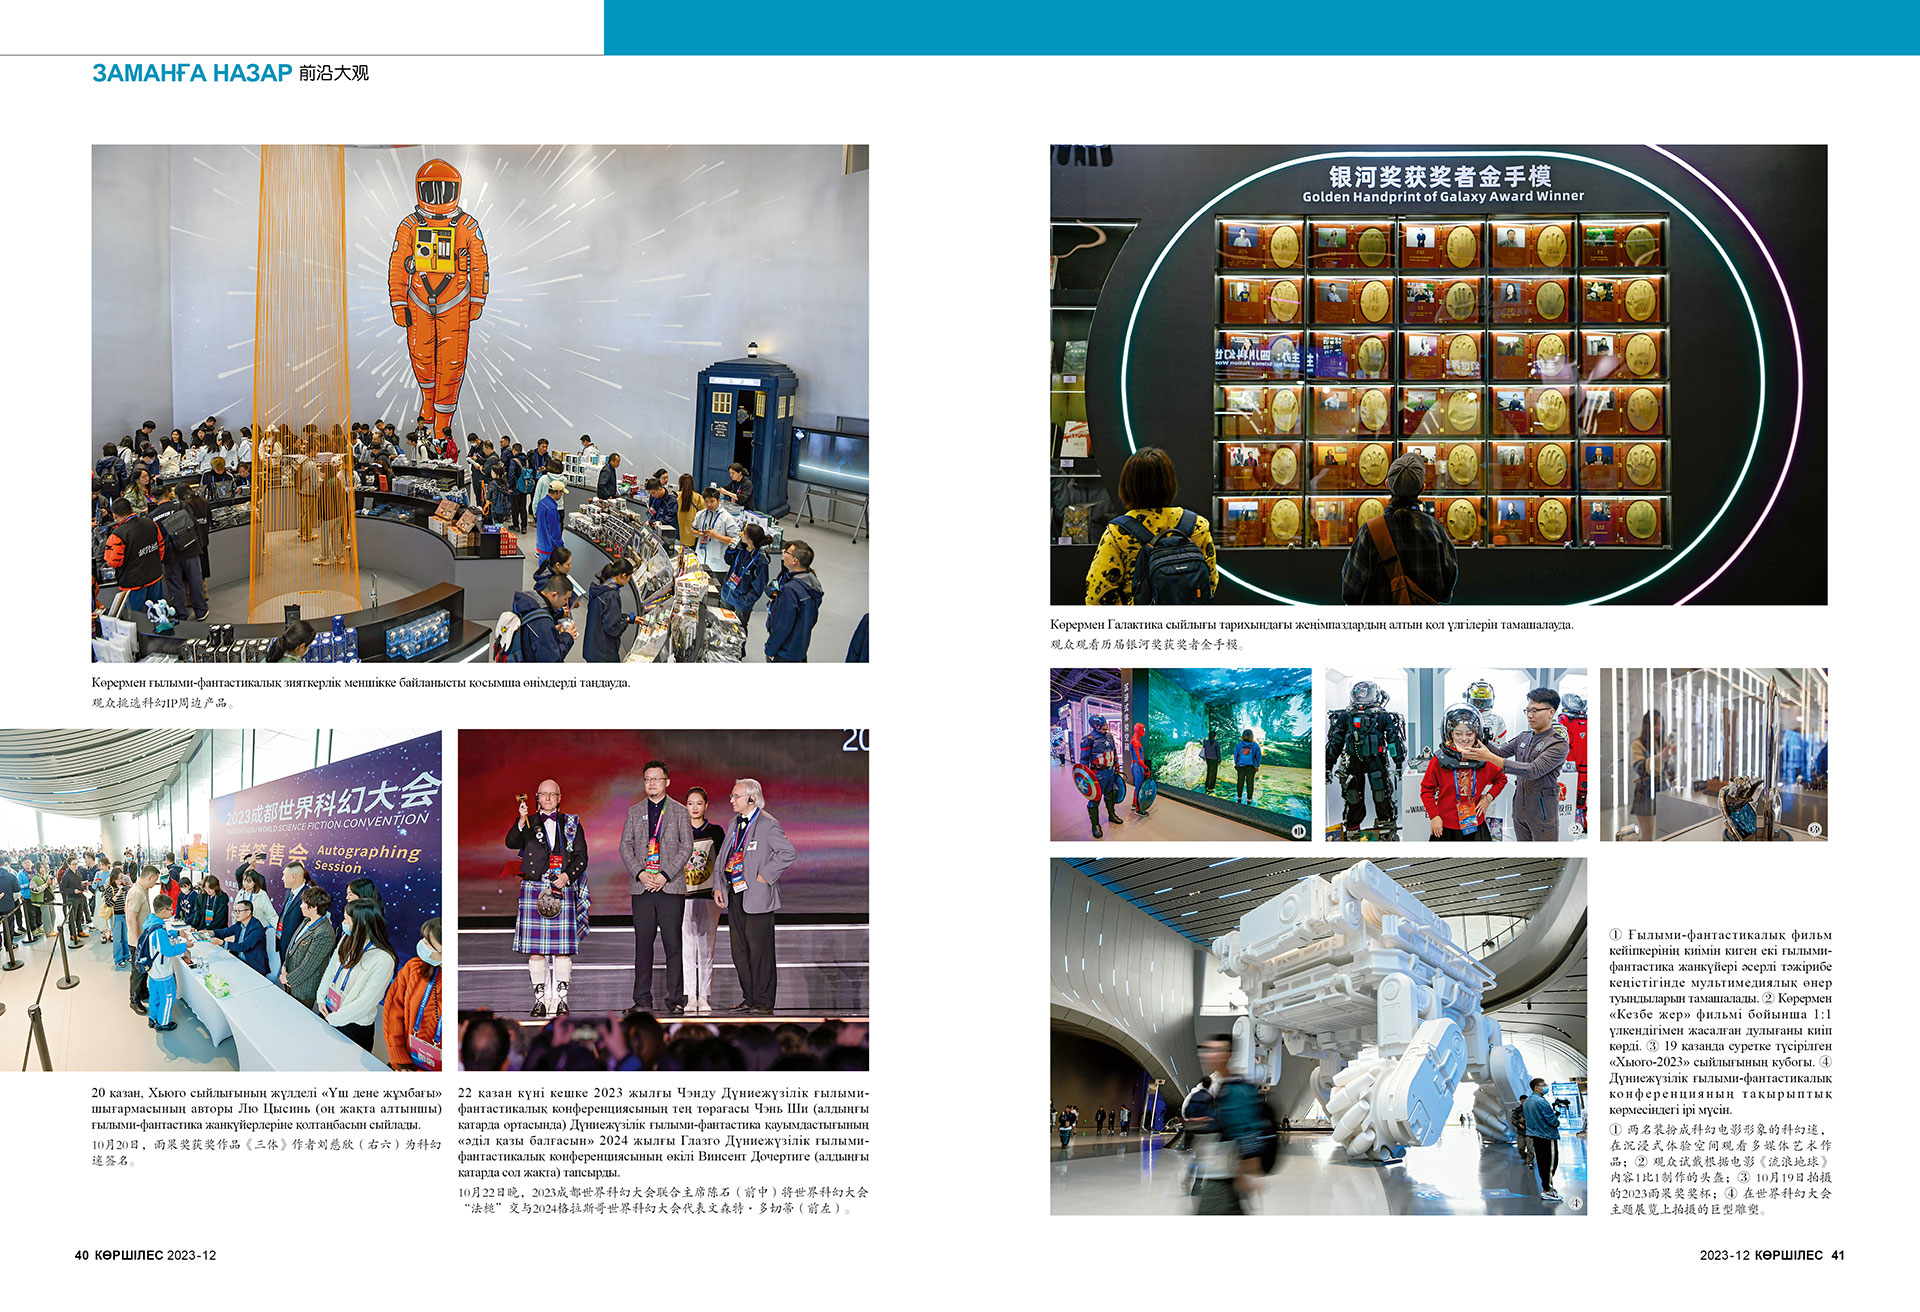Click the circled number 4 photo marker
This screenshot has height=1312, width=1920.
point(1575,1203)
